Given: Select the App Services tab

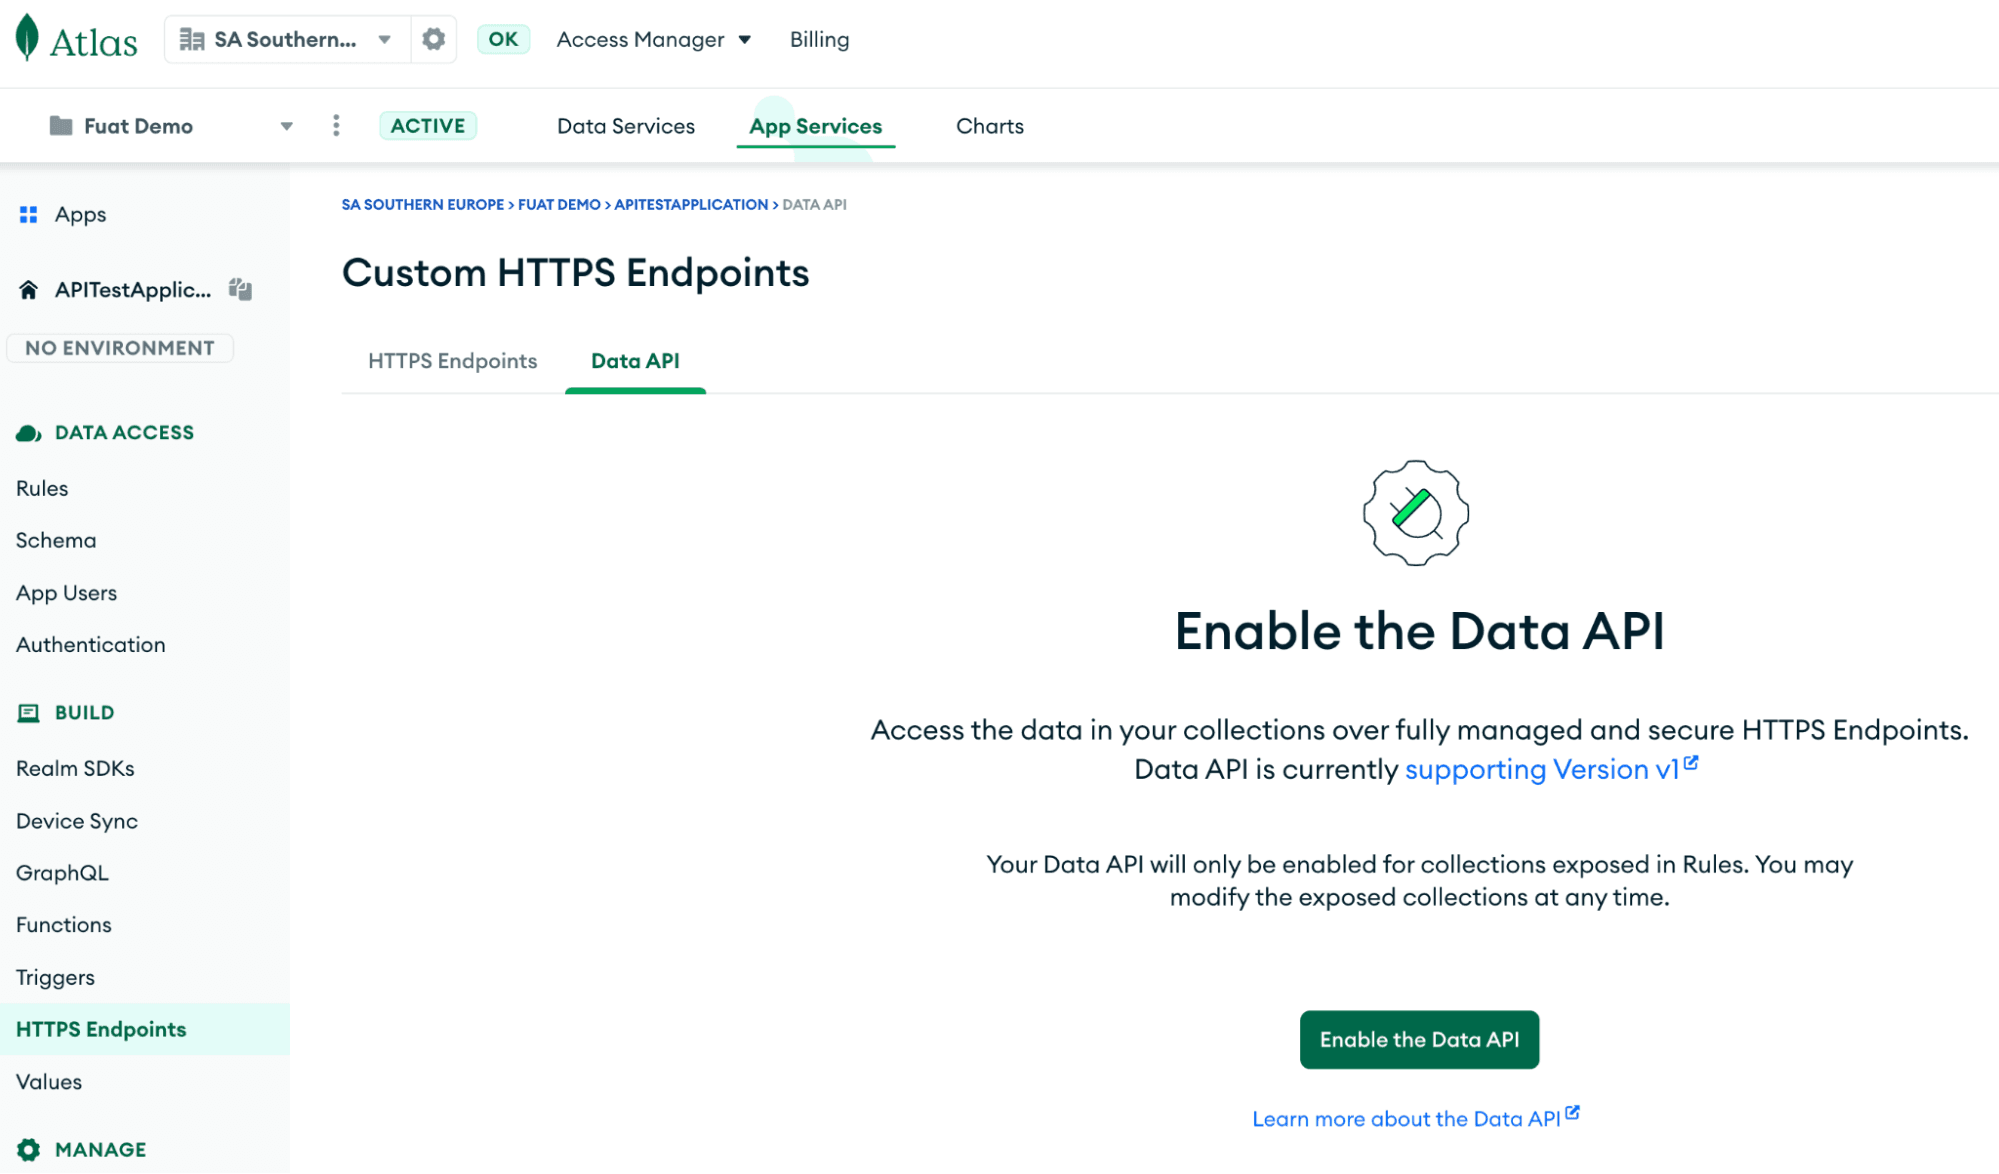Looking at the screenshot, I should pyautogui.click(x=815, y=126).
